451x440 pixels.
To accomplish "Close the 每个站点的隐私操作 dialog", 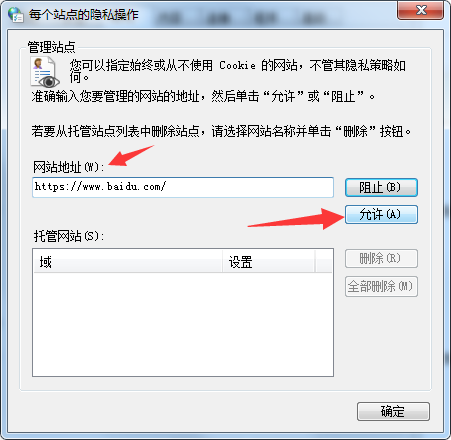I will [x=421, y=10].
